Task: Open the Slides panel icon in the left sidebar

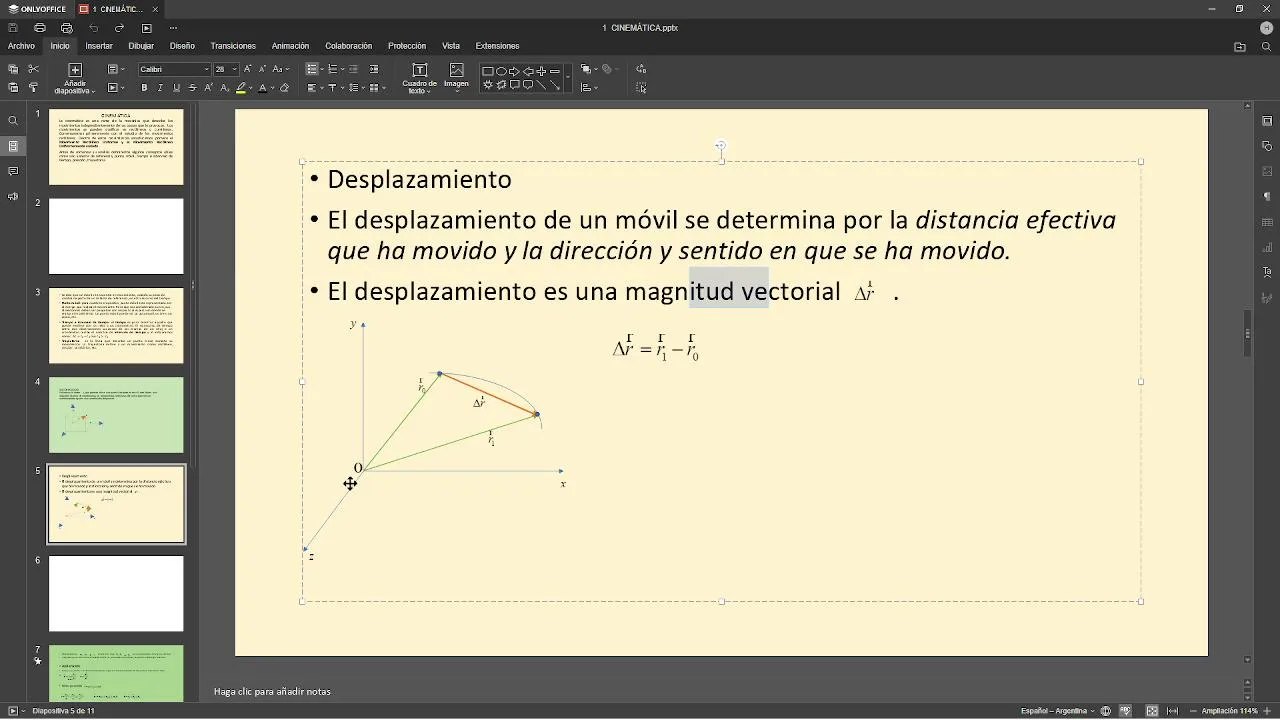Action: 13,146
